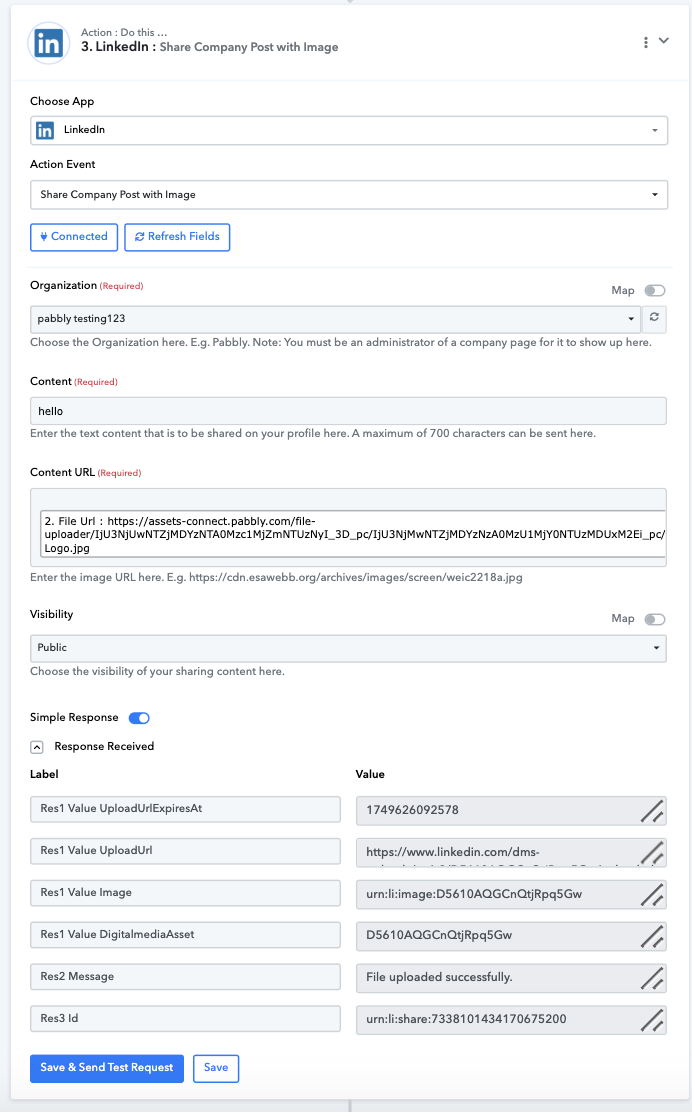
Task: Open the Action Event dropdown
Action: (x=349, y=195)
